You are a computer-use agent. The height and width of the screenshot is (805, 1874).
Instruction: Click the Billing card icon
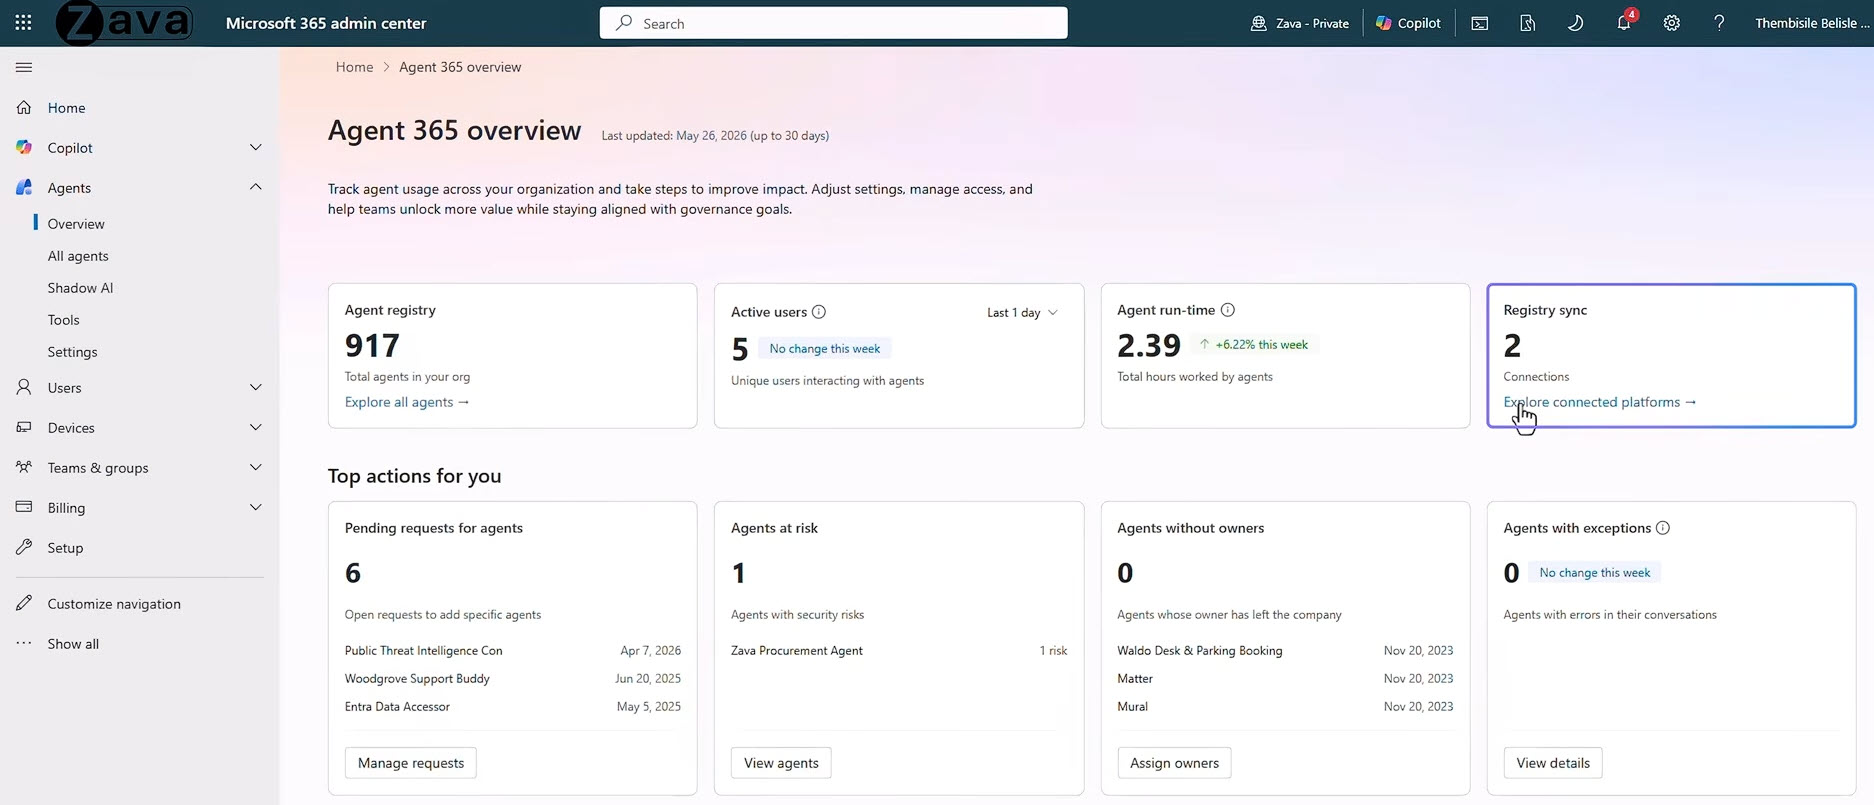coord(24,507)
